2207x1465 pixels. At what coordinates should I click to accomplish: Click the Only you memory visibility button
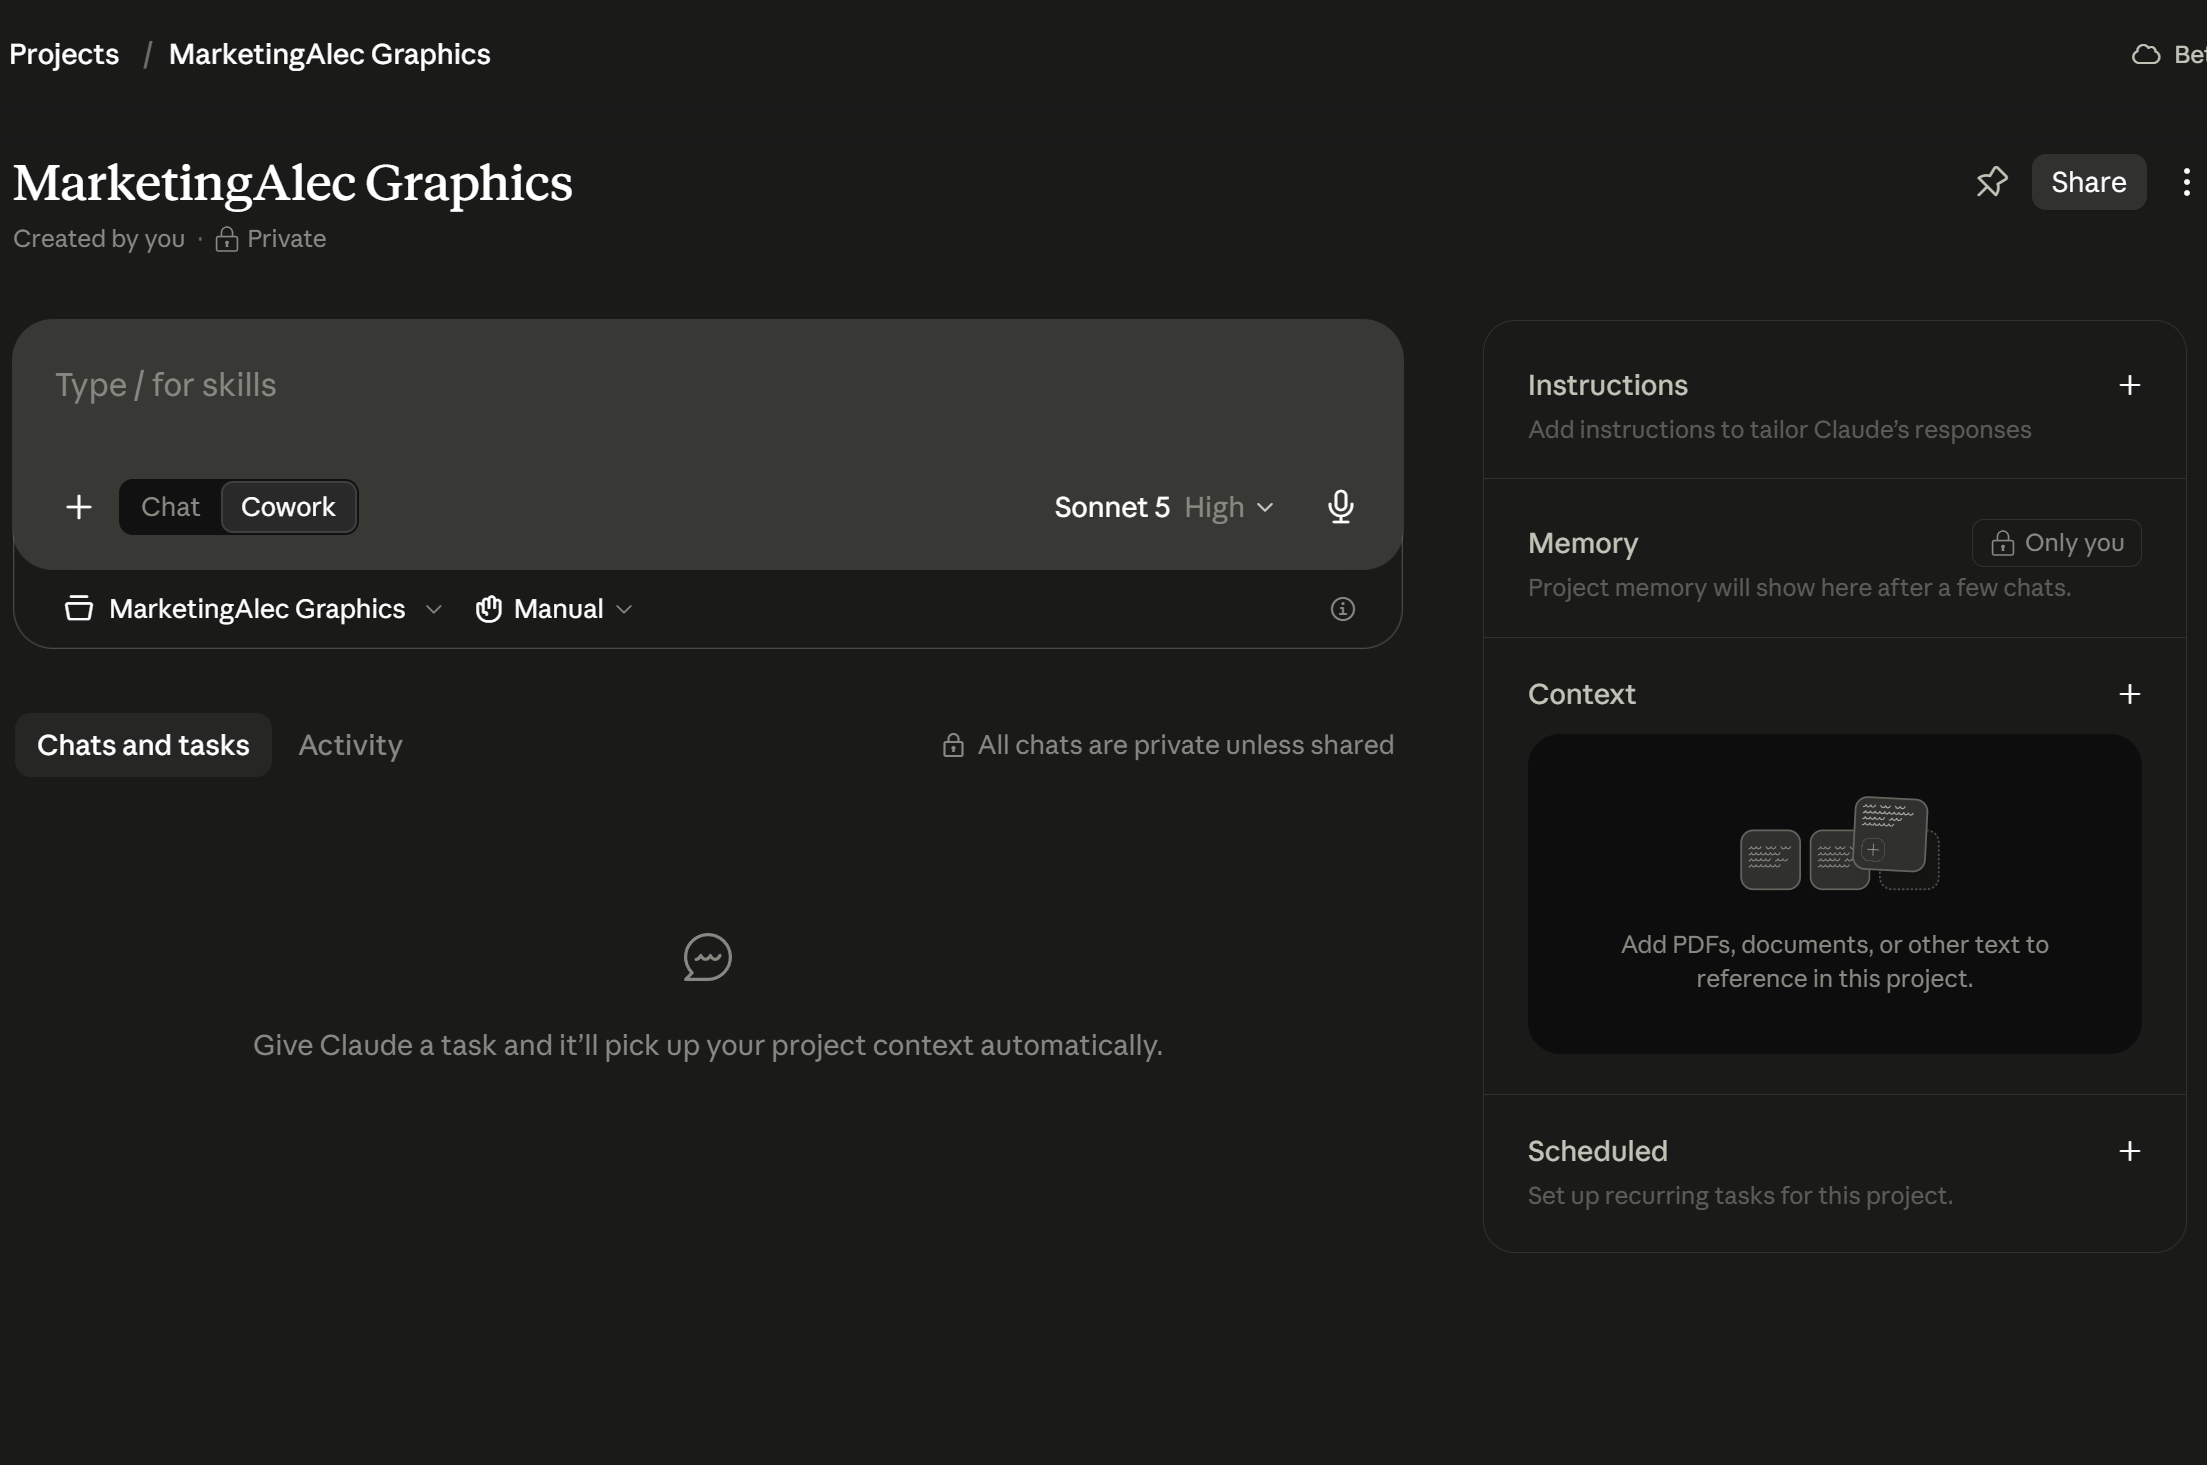(x=2056, y=543)
